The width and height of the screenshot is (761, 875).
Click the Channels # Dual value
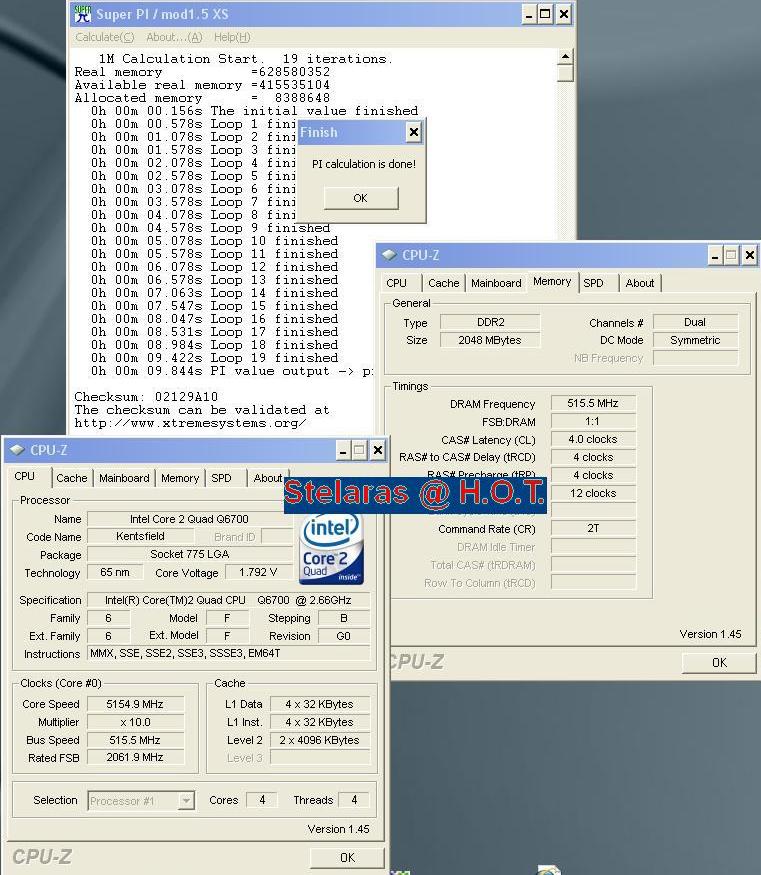(695, 322)
